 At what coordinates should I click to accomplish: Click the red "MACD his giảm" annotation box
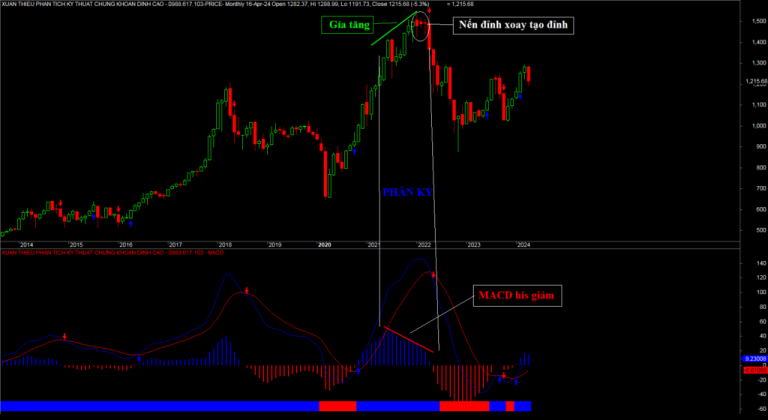(512, 296)
